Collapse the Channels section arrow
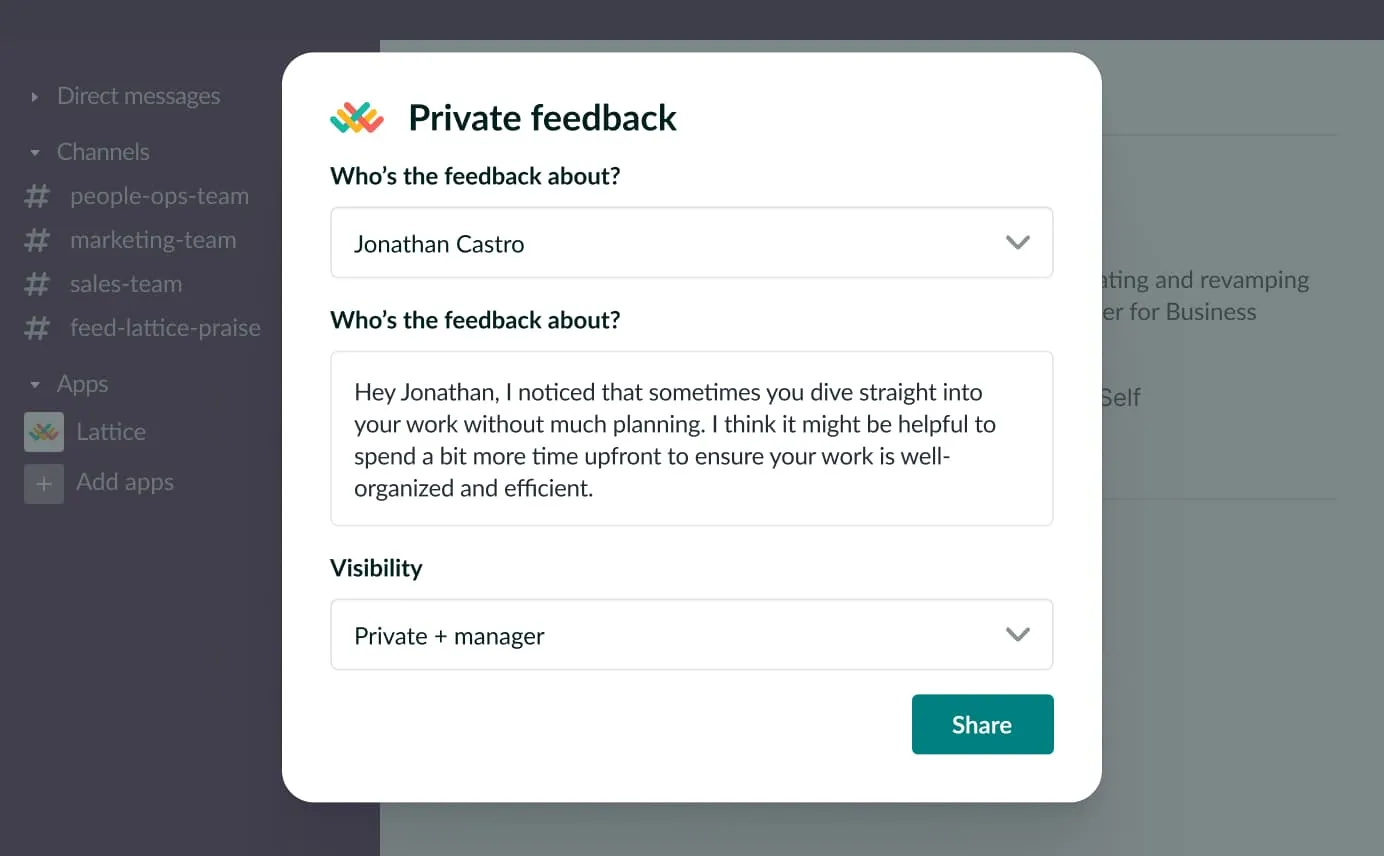Image resolution: width=1384 pixels, height=856 pixels. 35,153
